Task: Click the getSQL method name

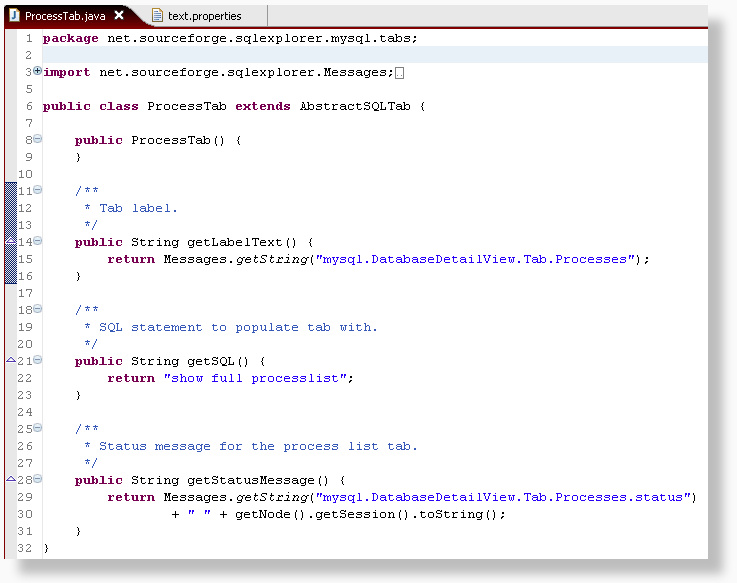Action: [211, 361]
